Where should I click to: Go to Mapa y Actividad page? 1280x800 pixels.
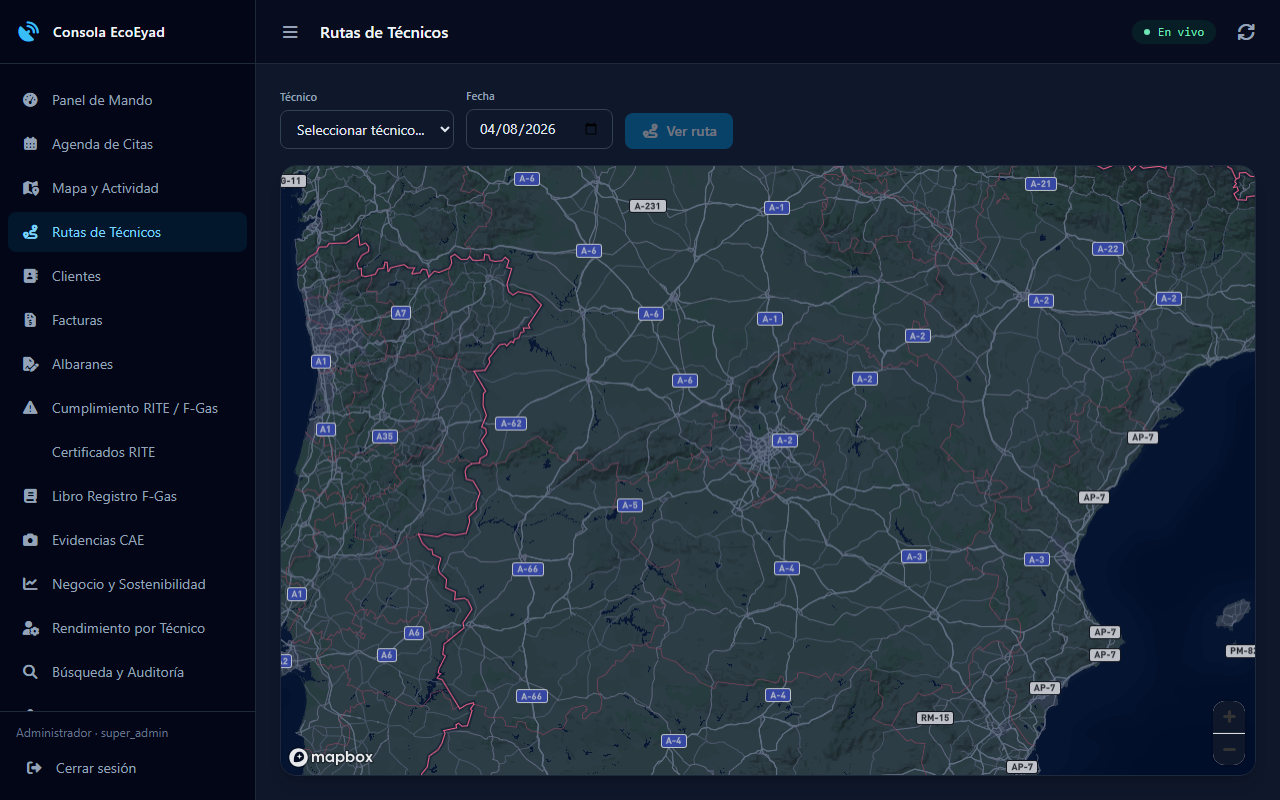click(x=127, y=188)
